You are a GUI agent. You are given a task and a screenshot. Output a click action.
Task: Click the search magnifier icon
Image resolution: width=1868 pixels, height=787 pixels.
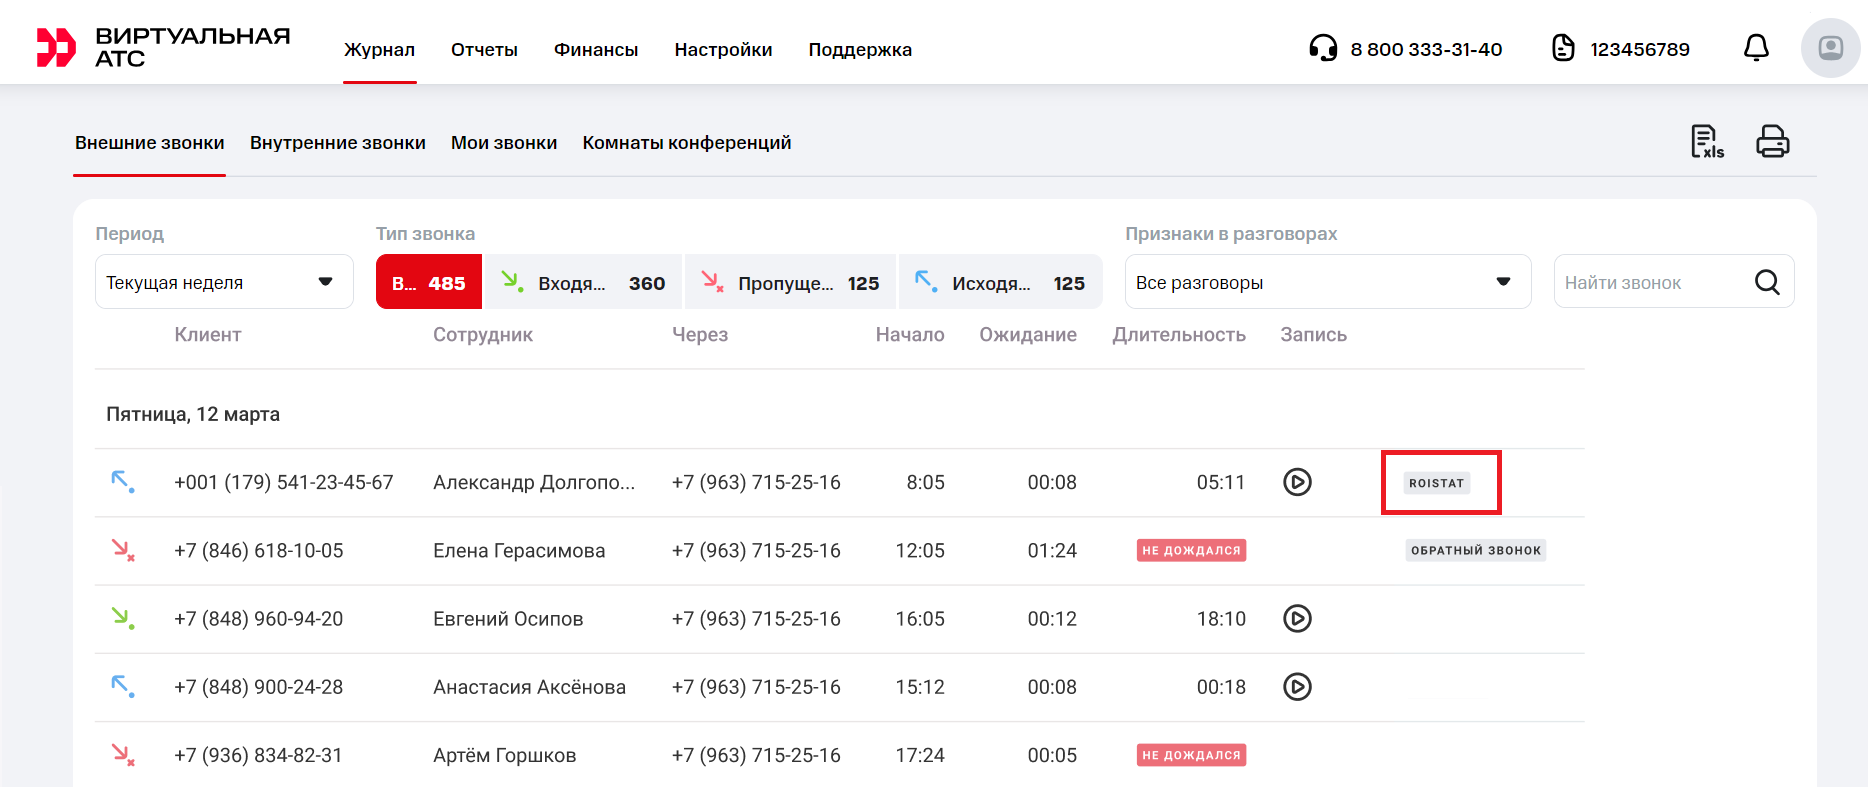tap(1767, 283)
